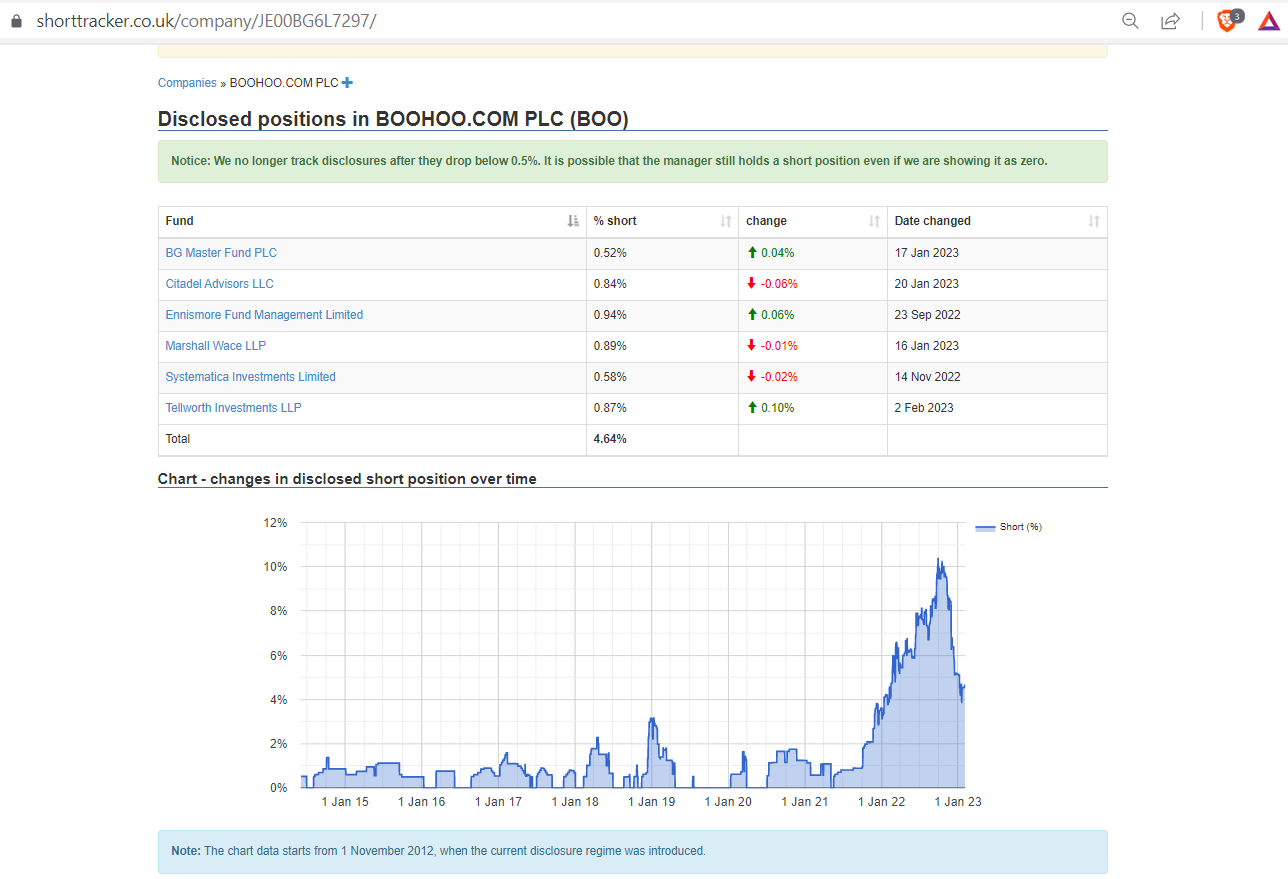The image size is (1288, 879).
Task: Click the 0.94% short value
Action: [610, 315]
